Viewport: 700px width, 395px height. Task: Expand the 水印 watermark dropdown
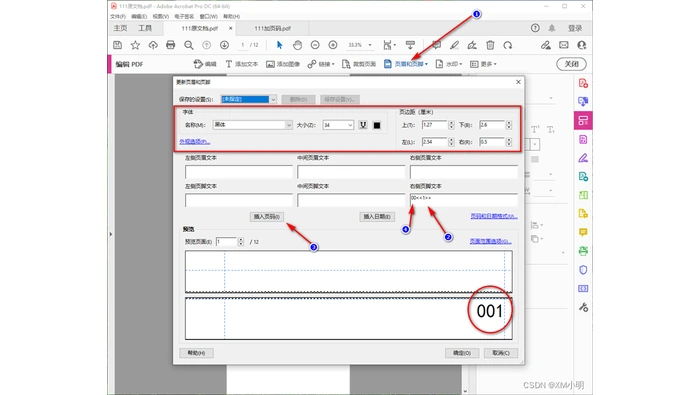(x=461, y=64)
